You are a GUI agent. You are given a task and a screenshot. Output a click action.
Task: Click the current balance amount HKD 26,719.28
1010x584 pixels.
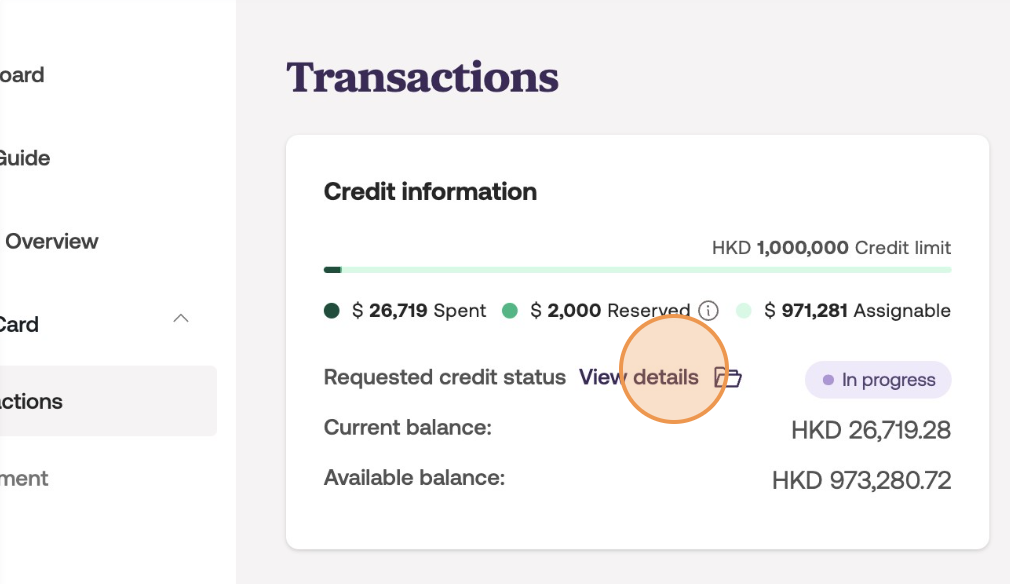pyautogui.click(x=870, y=430)
